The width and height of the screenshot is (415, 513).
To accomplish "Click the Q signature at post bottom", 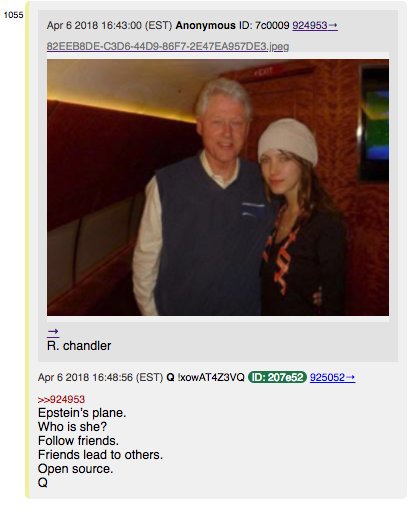I will click(x=43, y=483).
